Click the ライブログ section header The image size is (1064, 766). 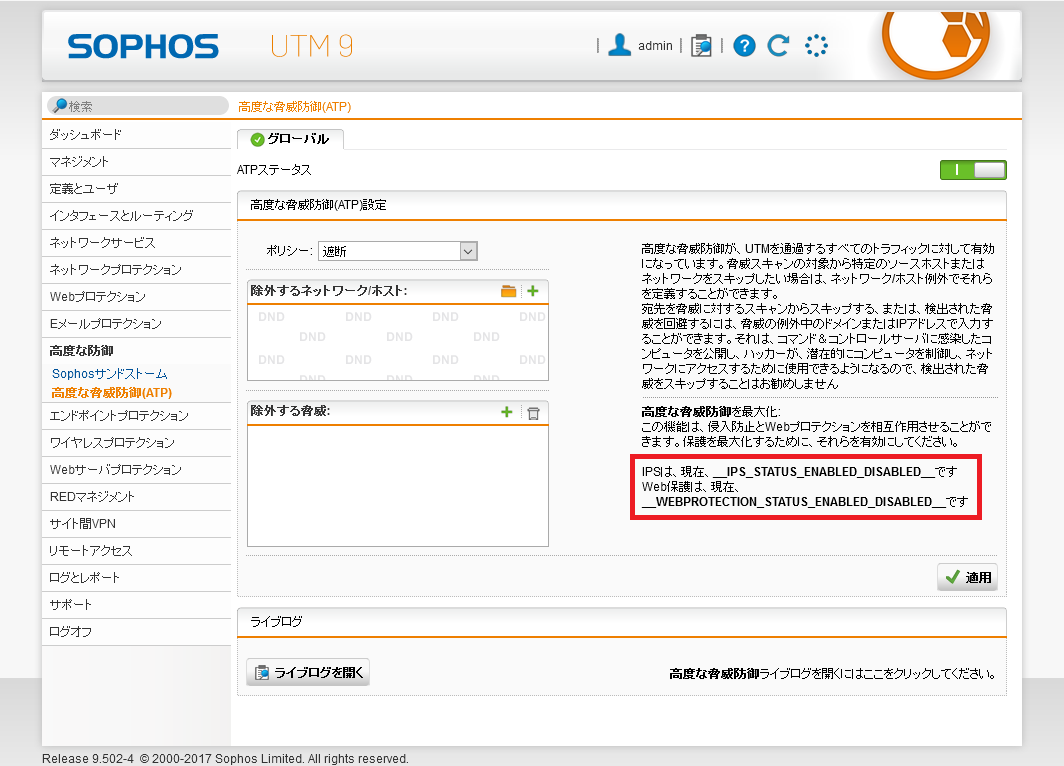622,622
